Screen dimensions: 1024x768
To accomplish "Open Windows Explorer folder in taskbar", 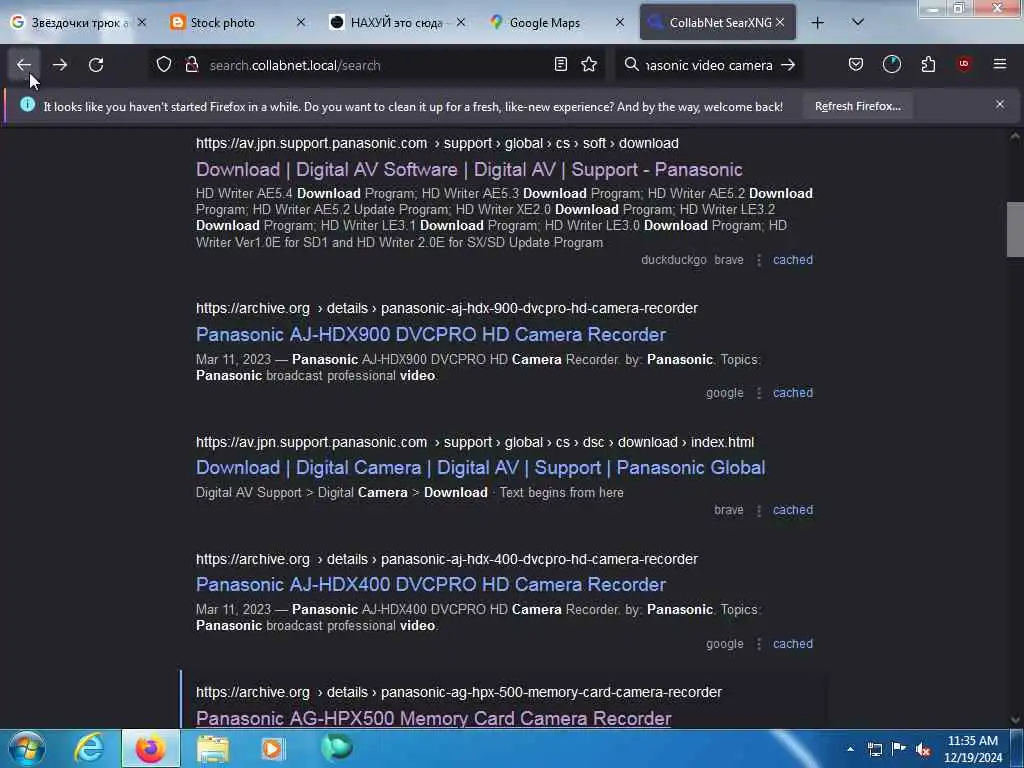I will 213,749.
